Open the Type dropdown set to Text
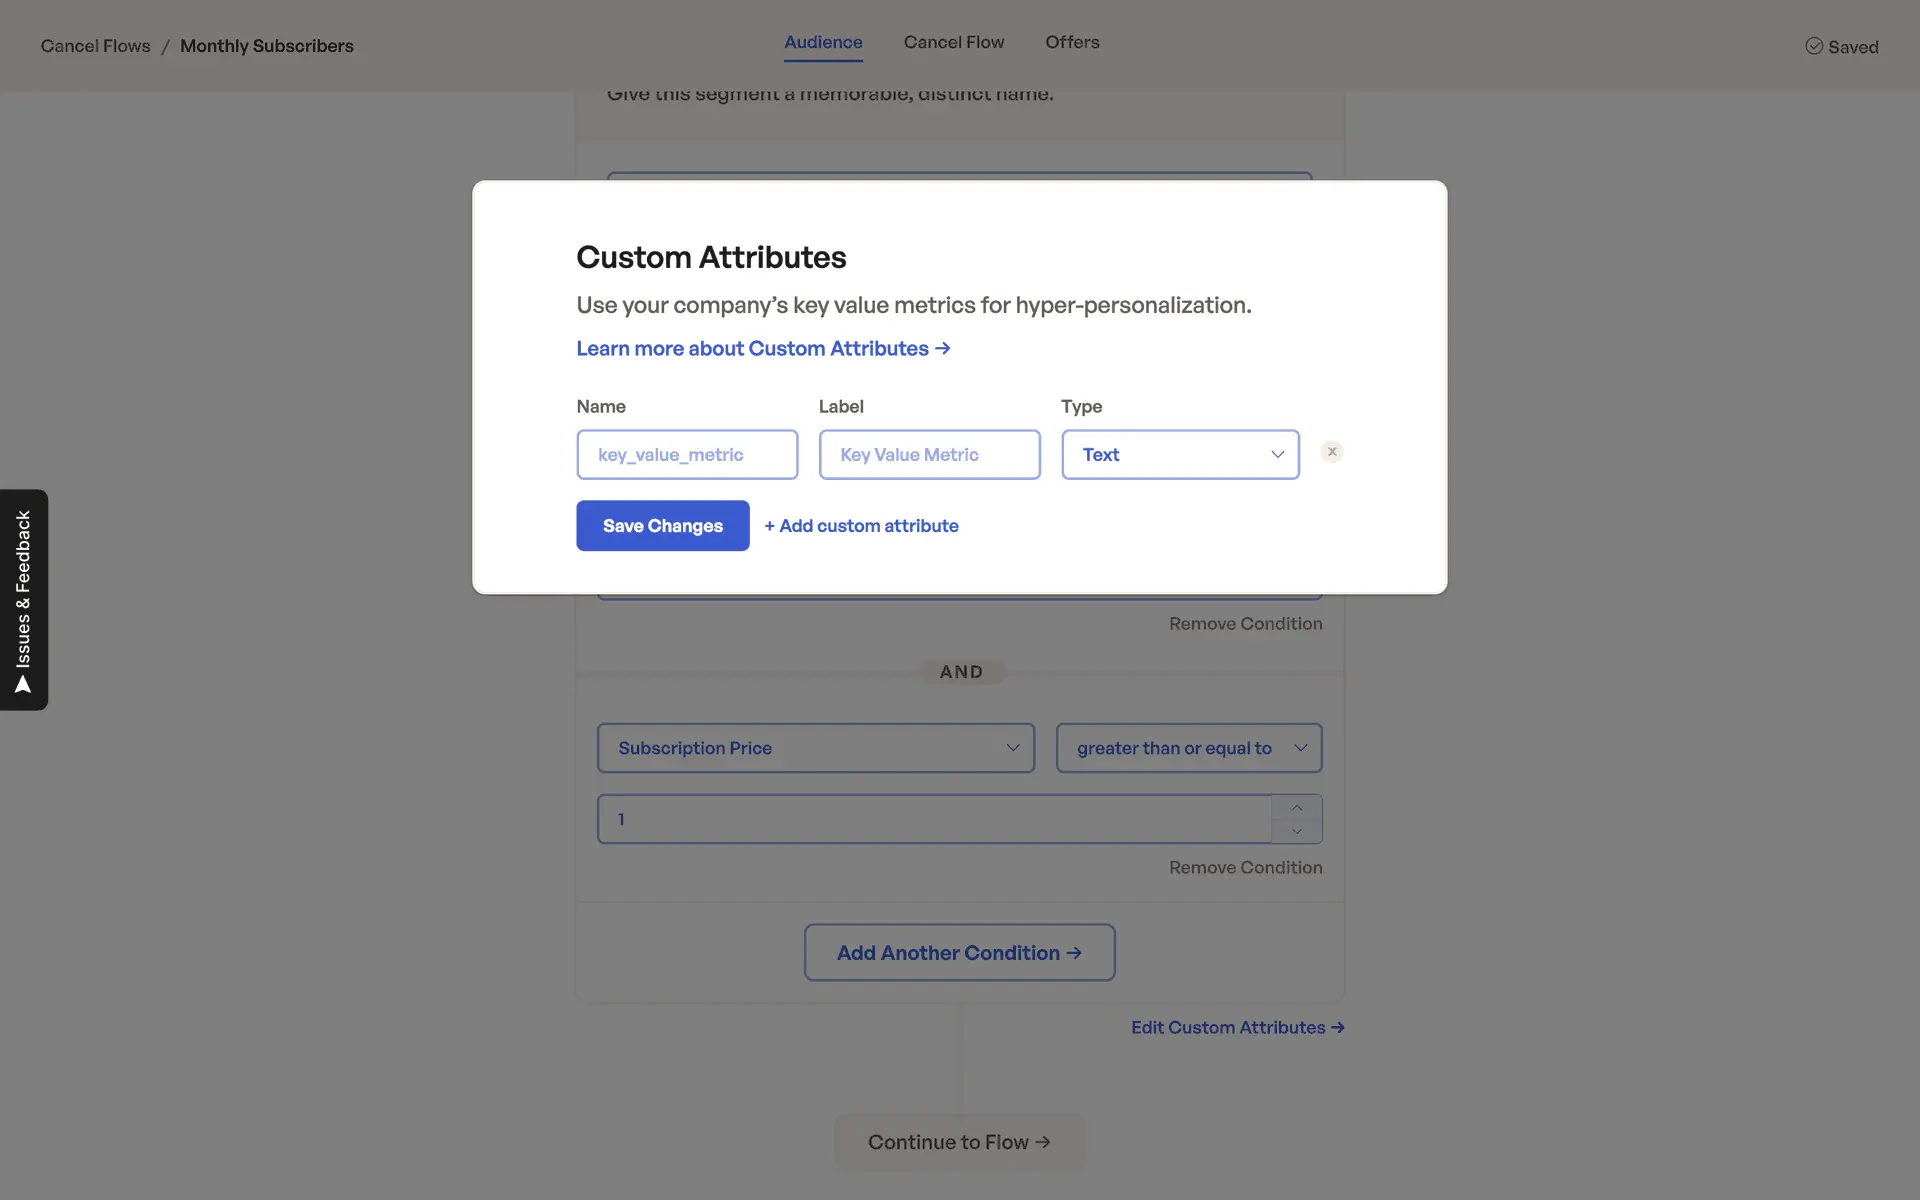This screenshot has width=1920, height=1200. pos(1180,455)
